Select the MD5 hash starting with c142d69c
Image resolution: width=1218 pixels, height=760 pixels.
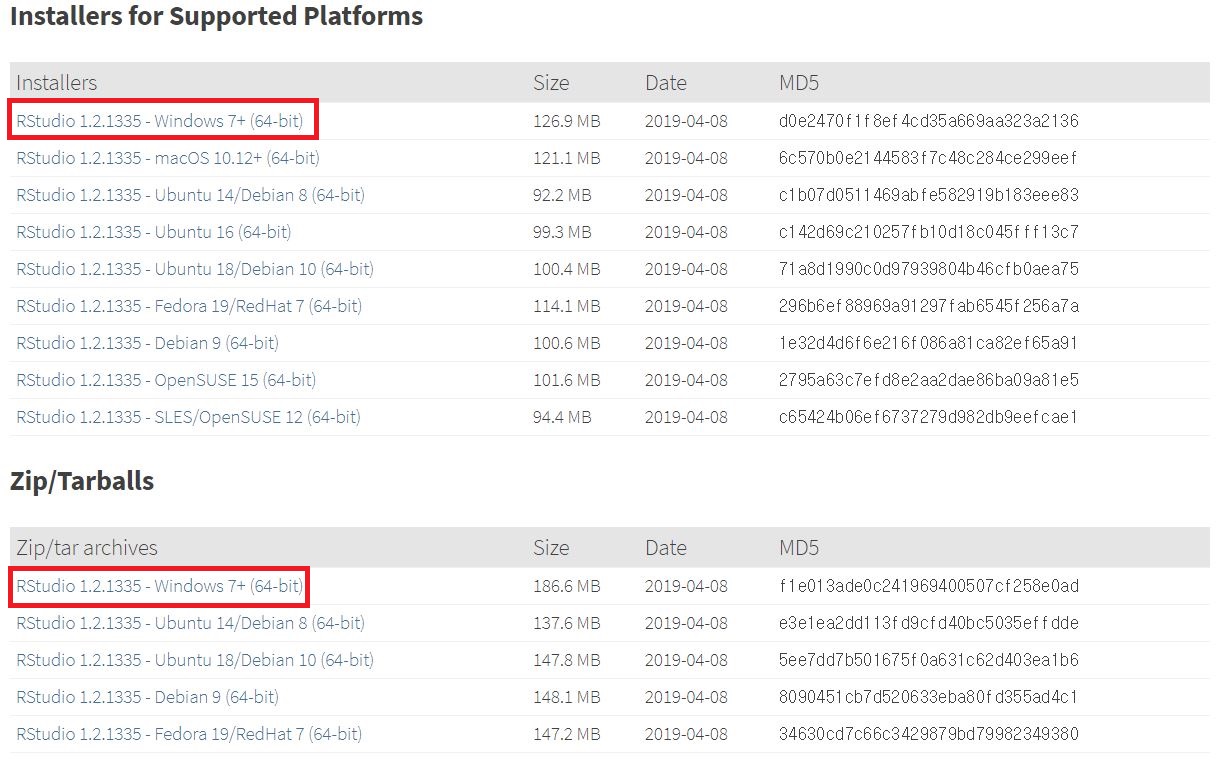929,232
